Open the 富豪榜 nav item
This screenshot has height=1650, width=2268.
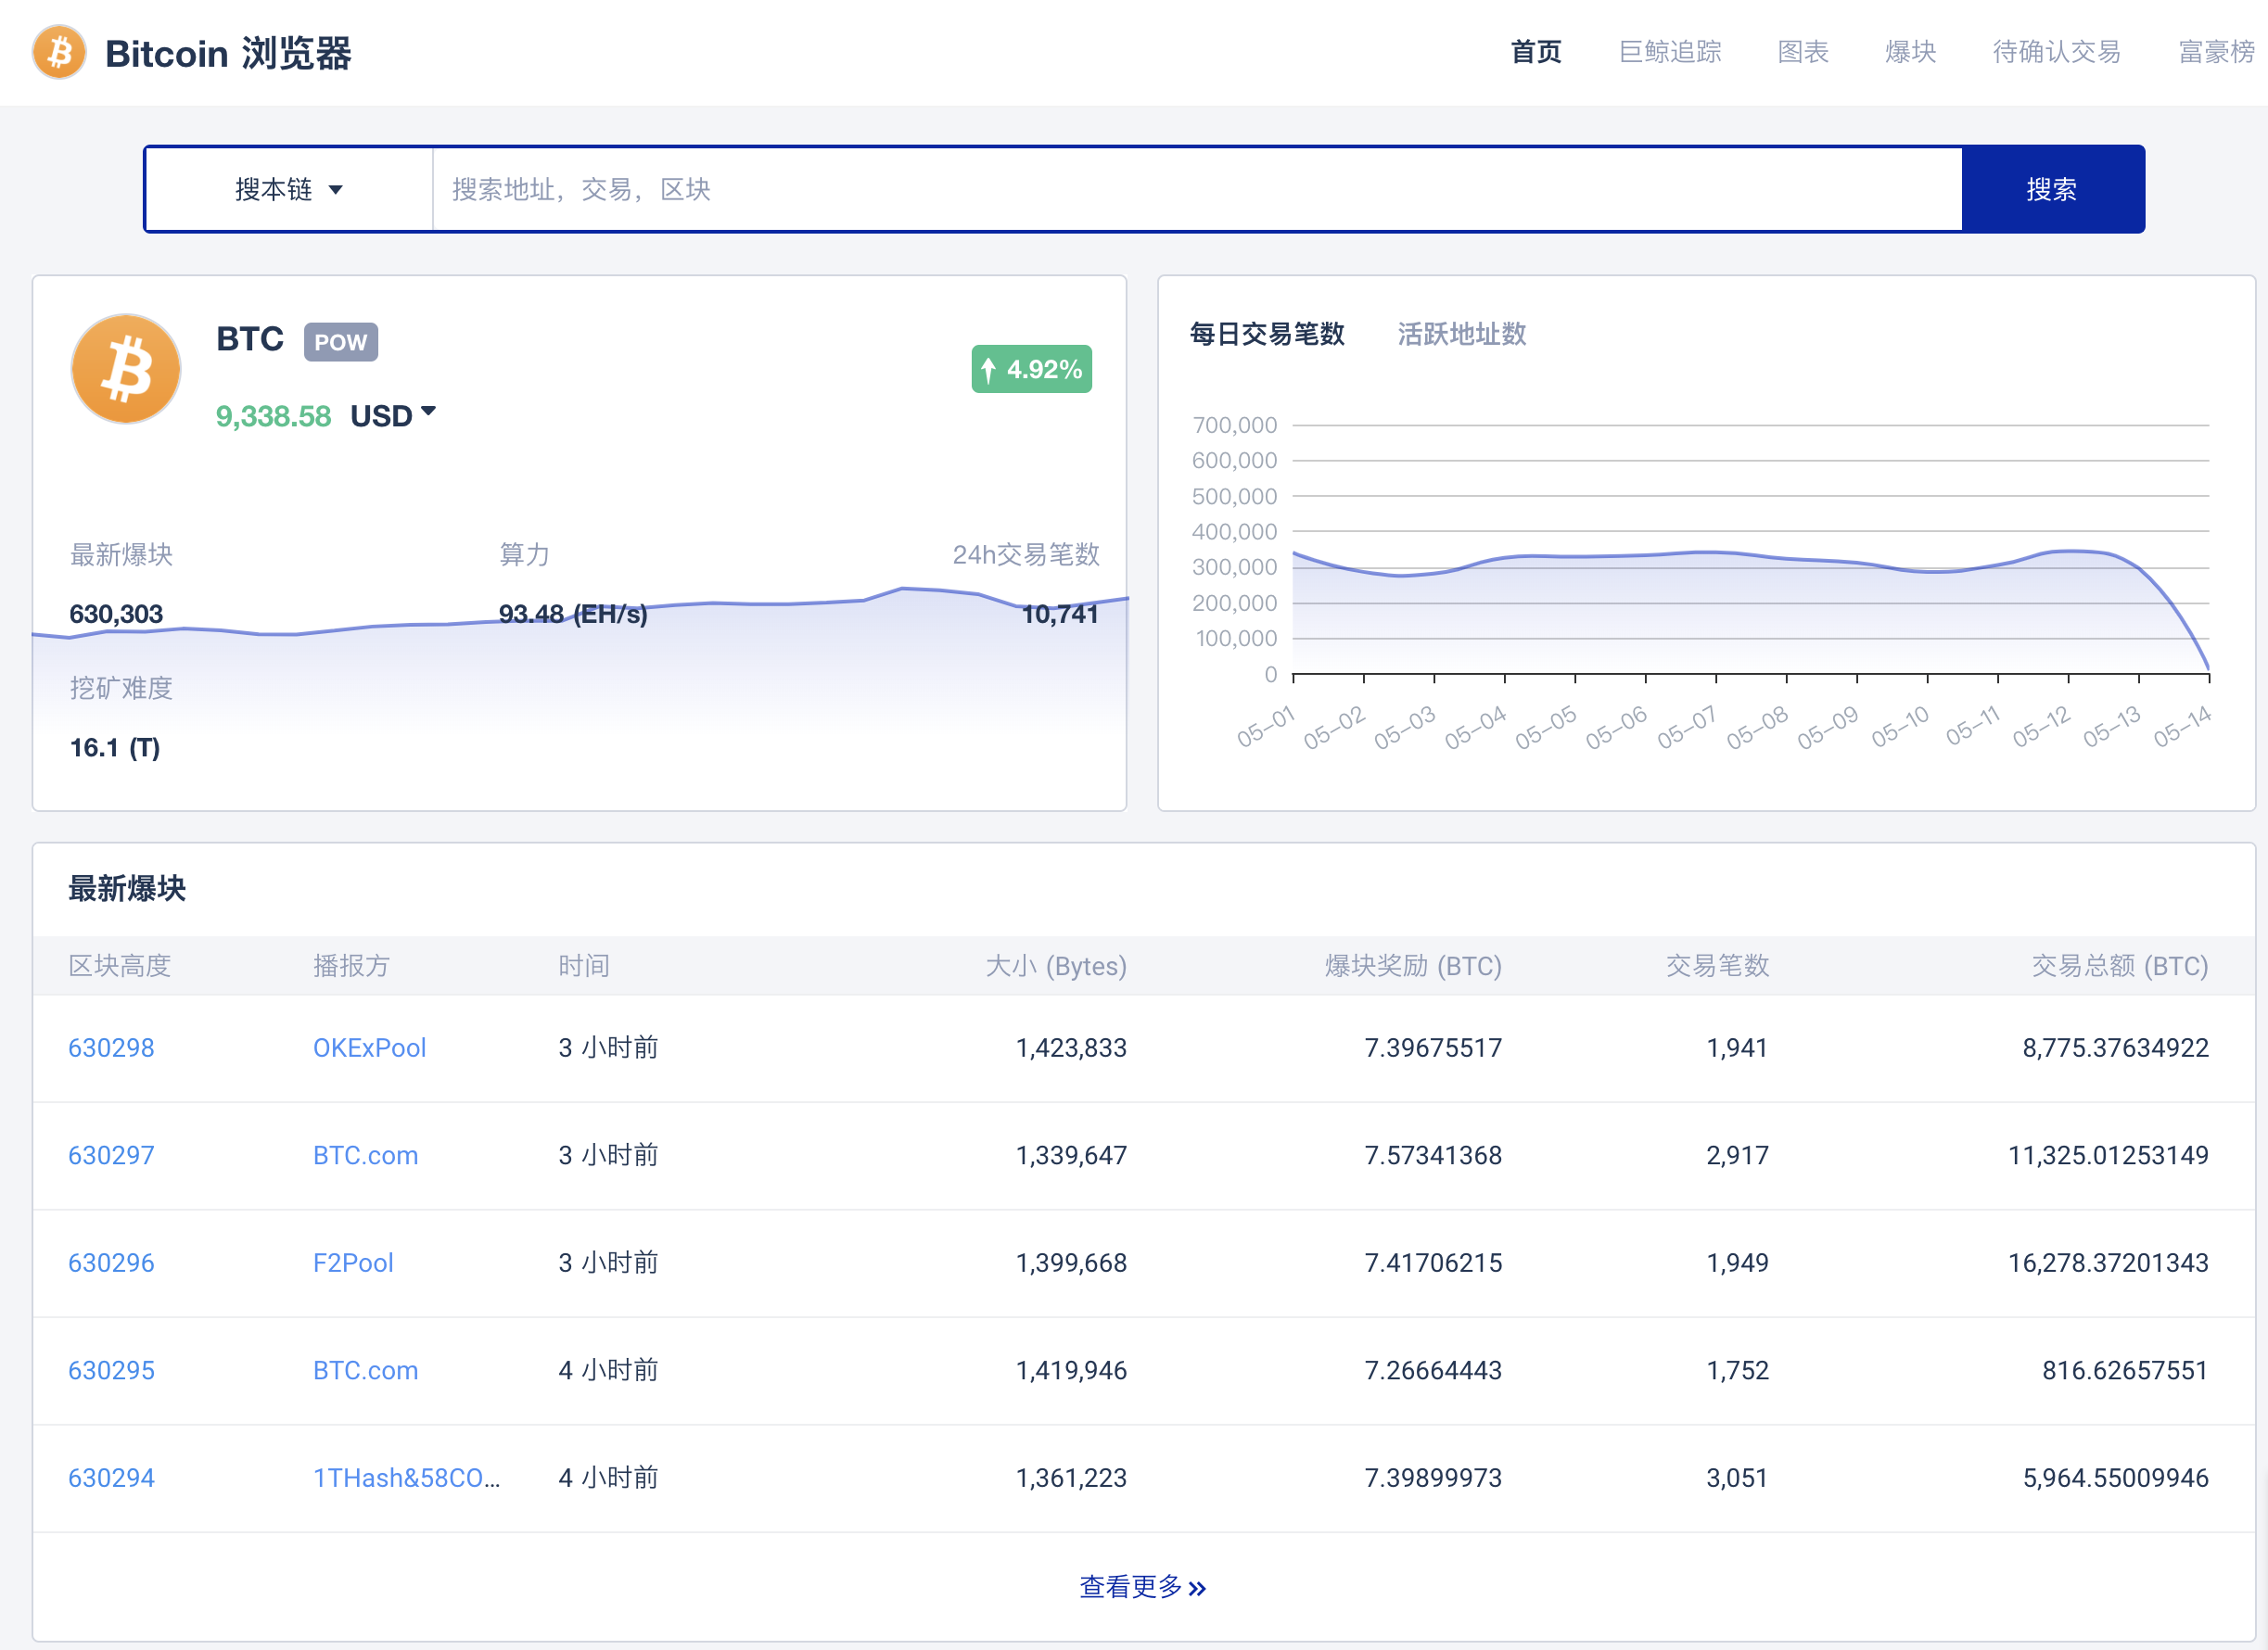point(2216,52)
